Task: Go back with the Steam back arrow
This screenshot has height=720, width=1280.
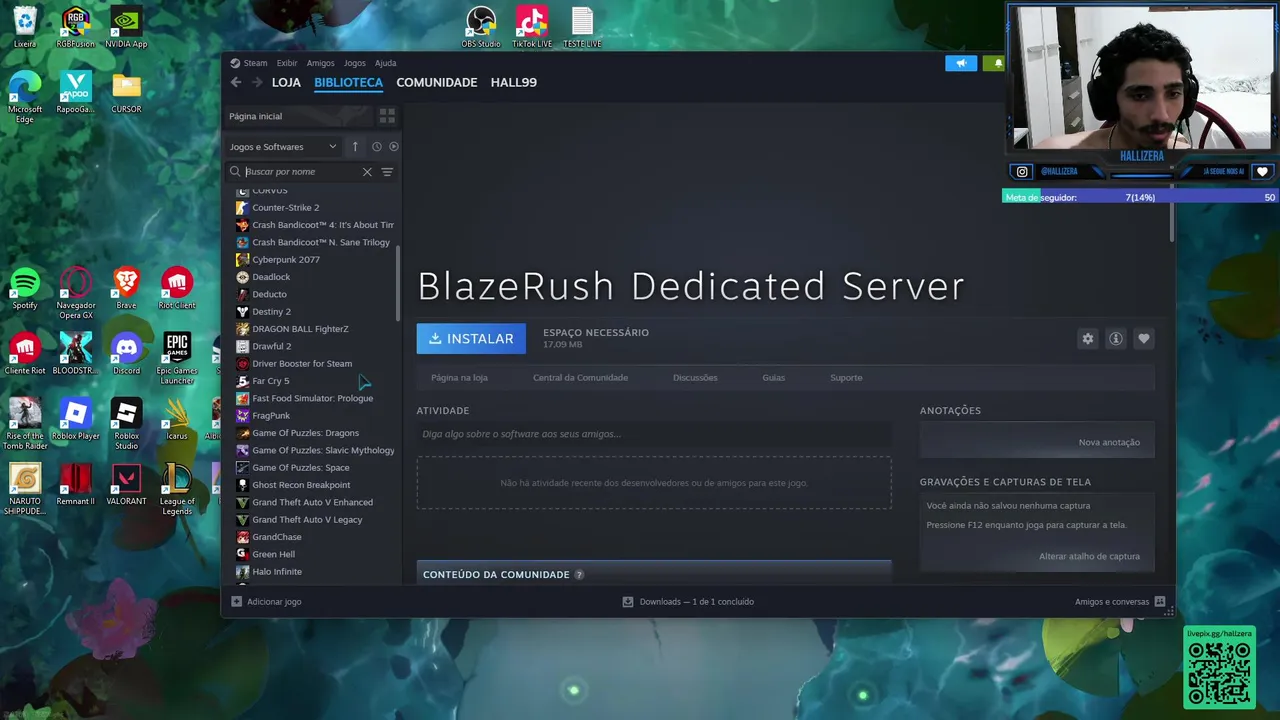Action: (x=236, y=83)
